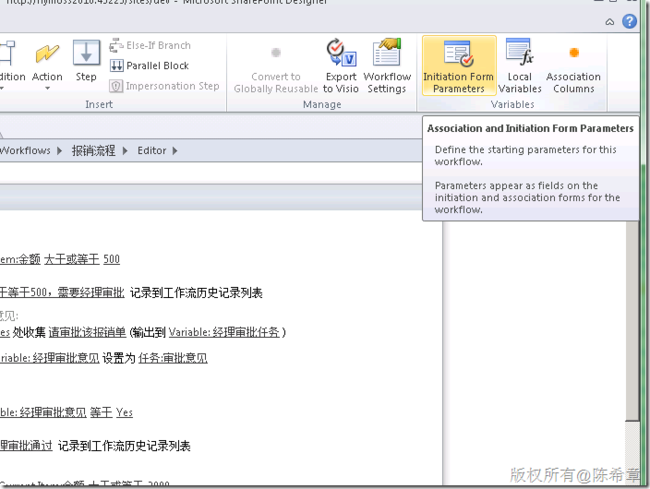Click 任务:审批意见 link

(173, 358)
